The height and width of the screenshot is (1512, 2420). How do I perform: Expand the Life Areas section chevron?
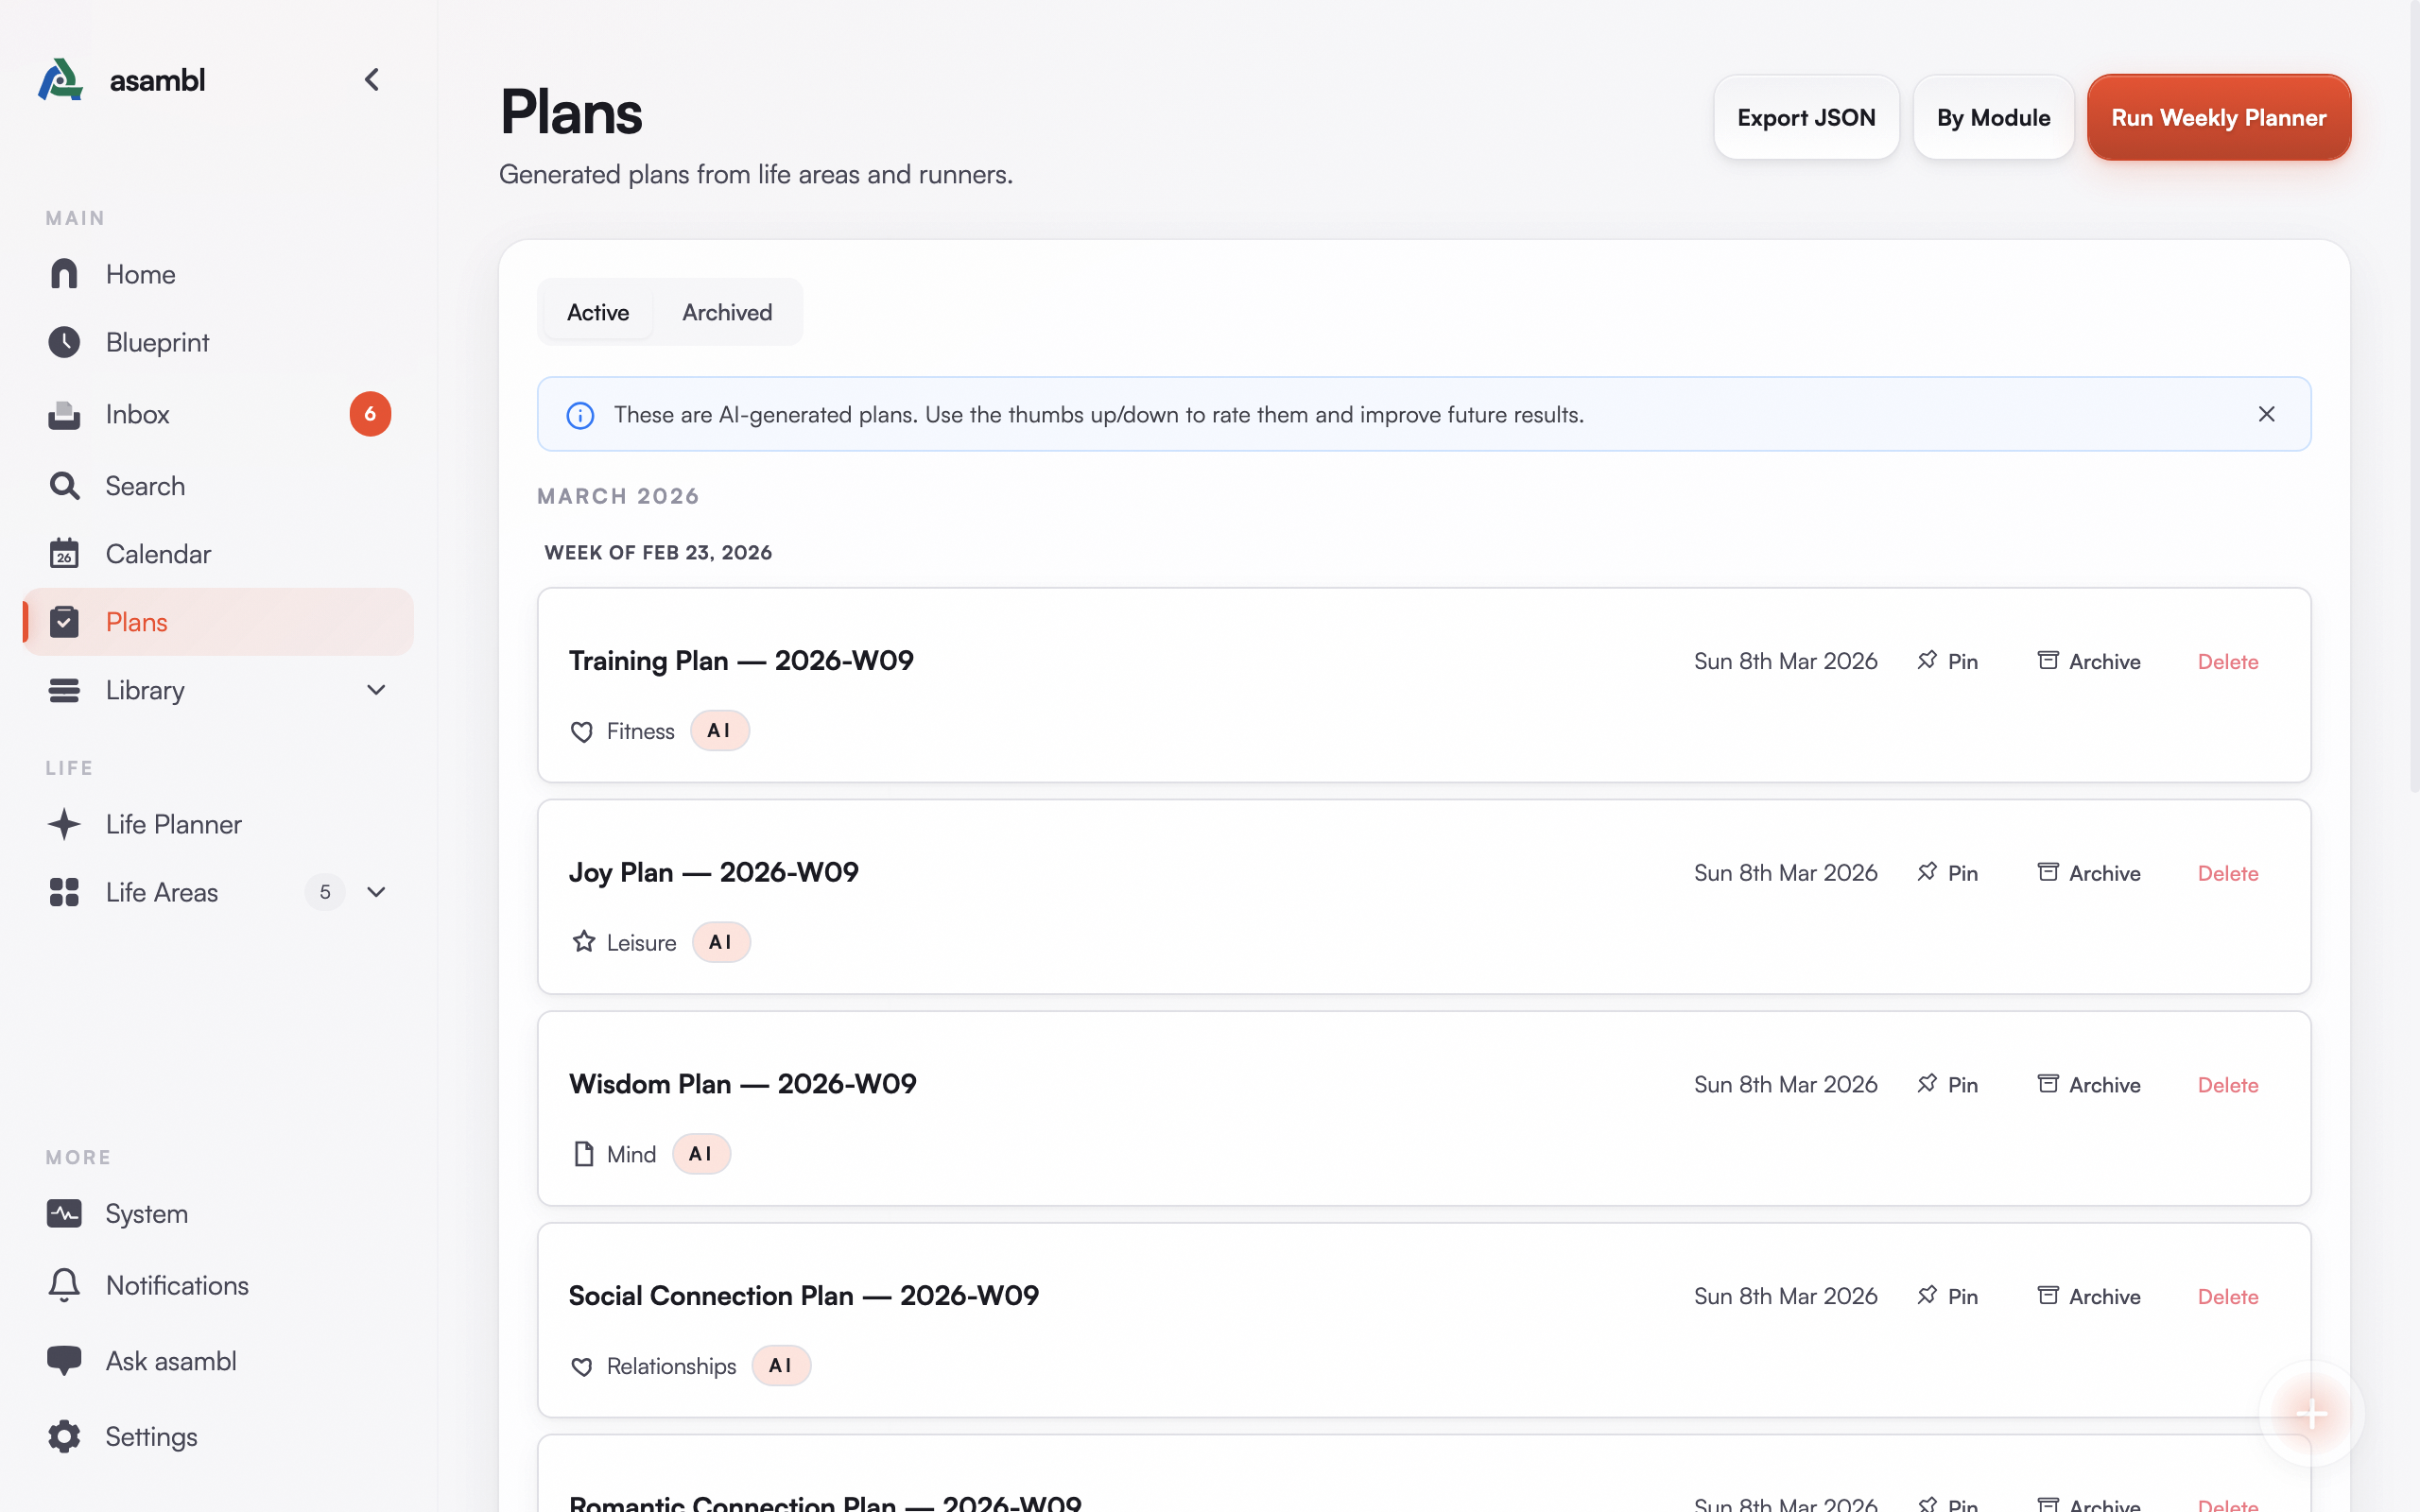point(376,892)
